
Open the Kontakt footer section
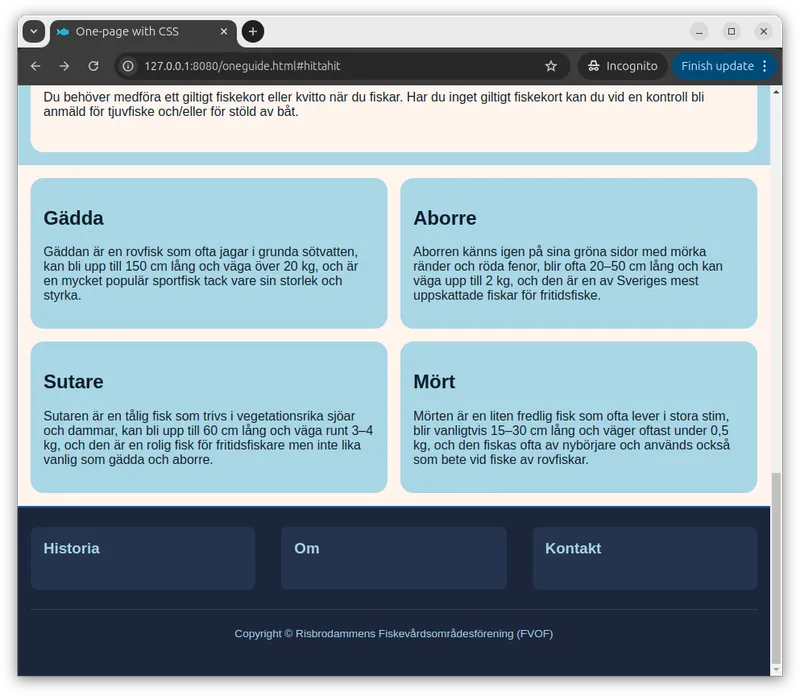click(x=573, y=548)
